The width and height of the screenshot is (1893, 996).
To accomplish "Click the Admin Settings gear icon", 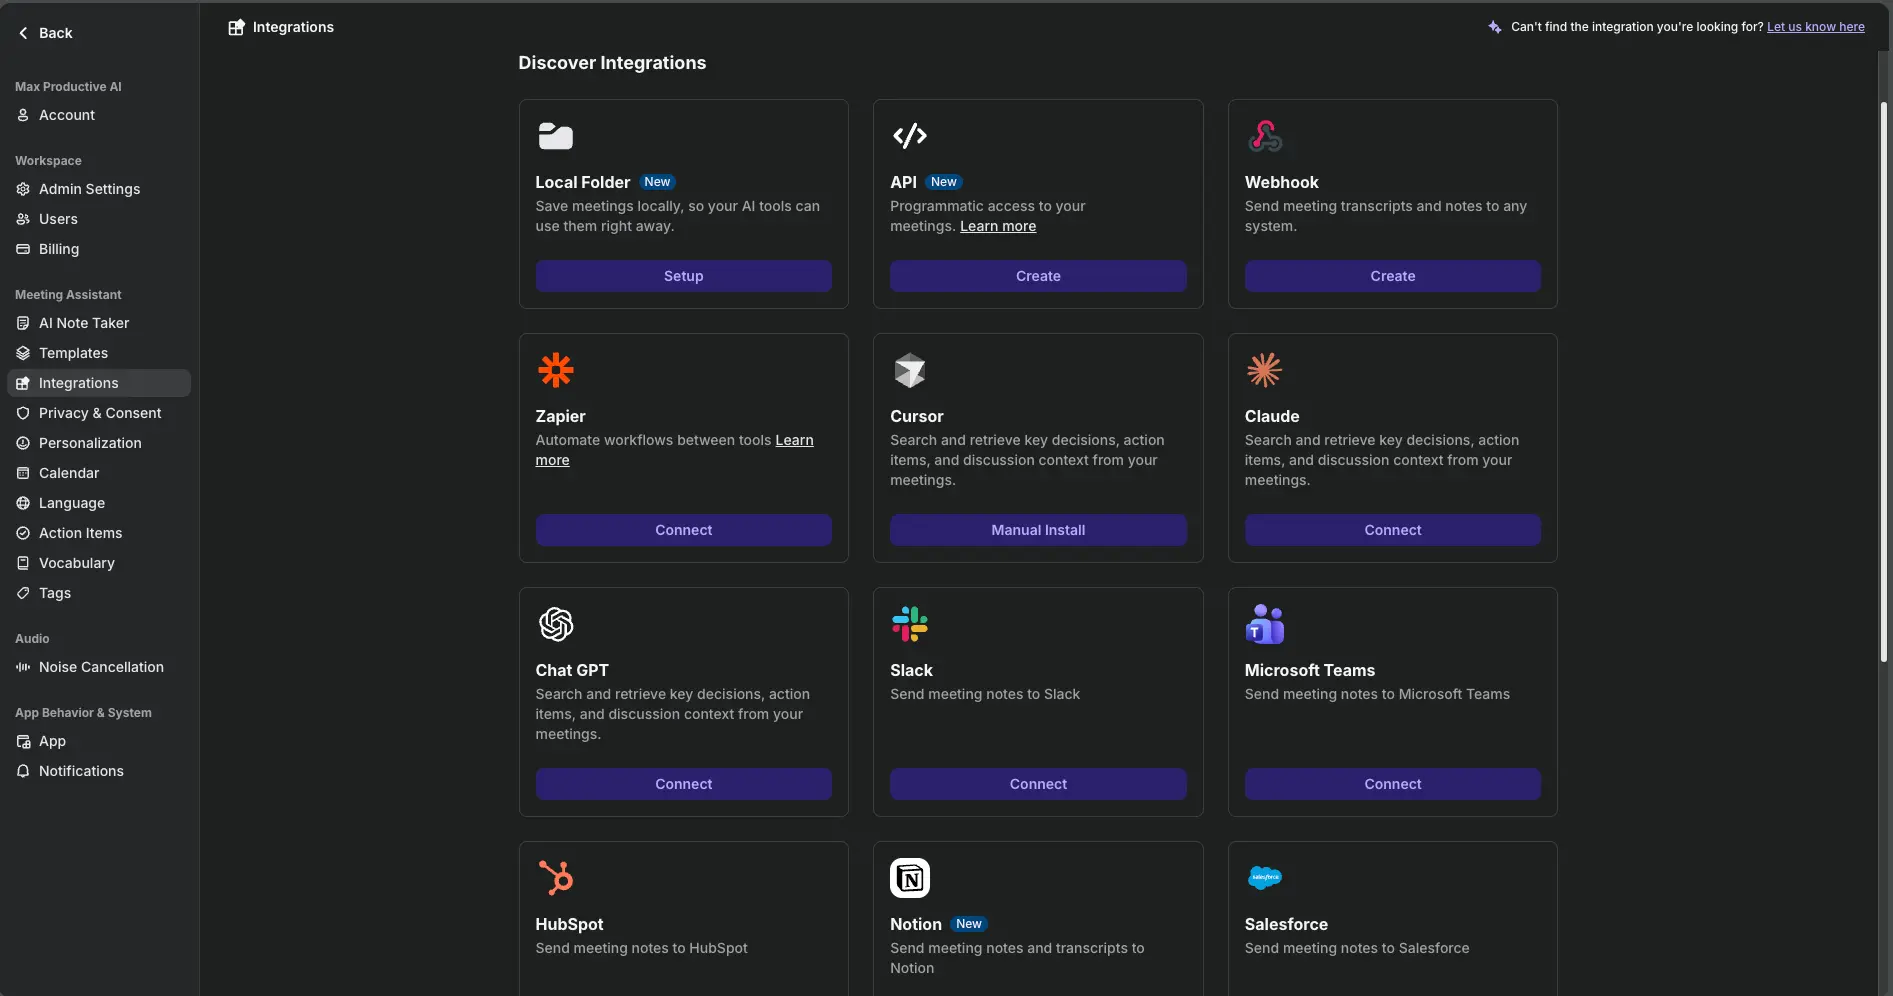I will [23, 189].
